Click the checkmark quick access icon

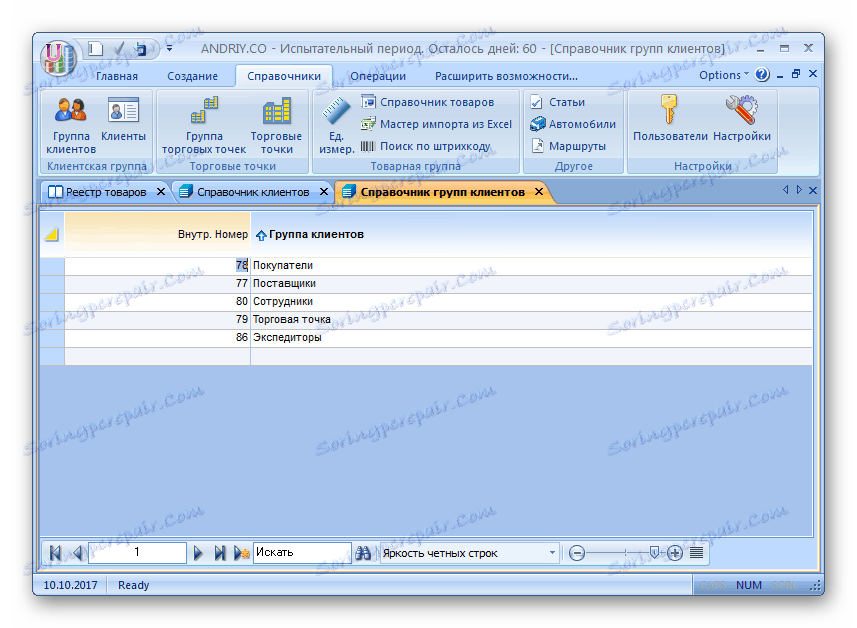pos(119,49)
